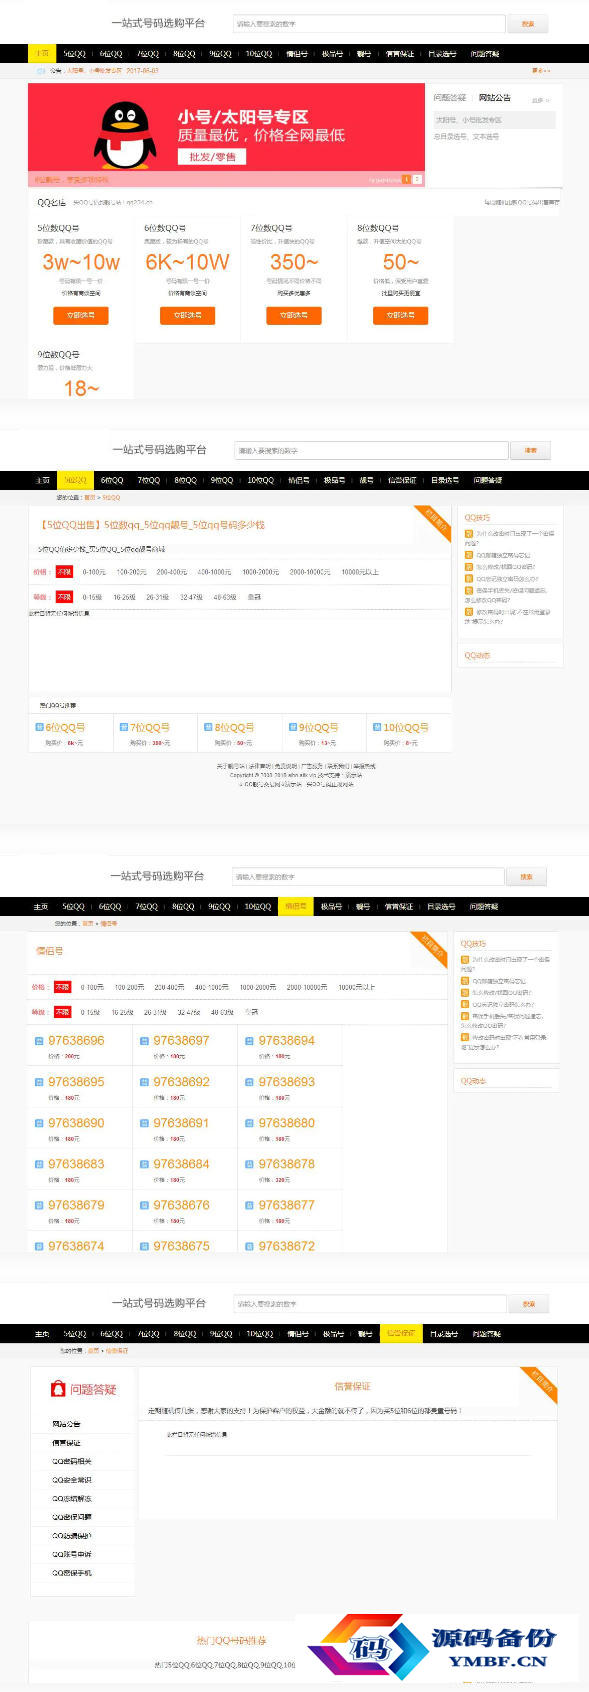The image size is (589, 1692).
Task: Open QQ密保手机 in the 问题答疑 sidebar
Action: [72, 1573]
